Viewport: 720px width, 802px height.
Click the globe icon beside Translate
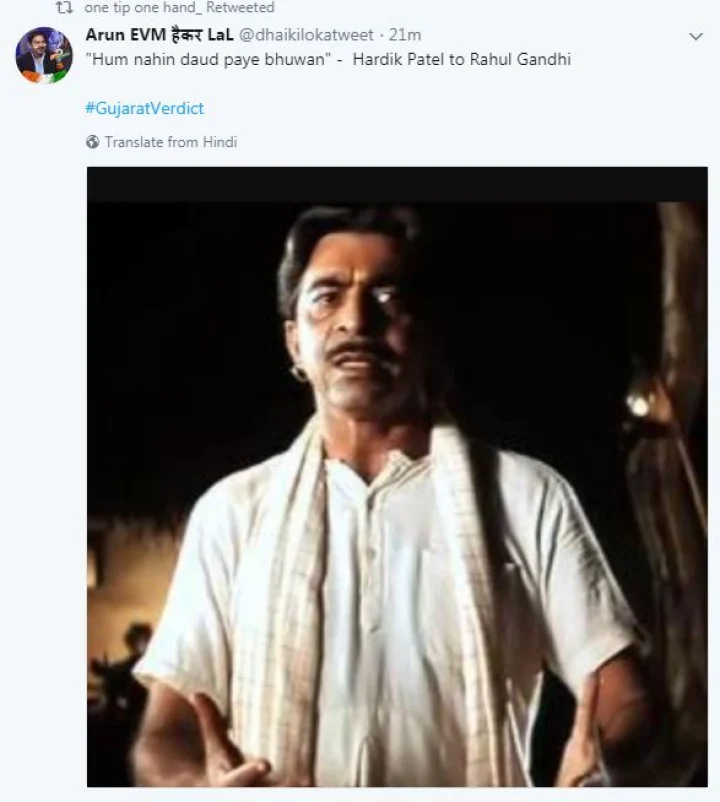[93, 142]
